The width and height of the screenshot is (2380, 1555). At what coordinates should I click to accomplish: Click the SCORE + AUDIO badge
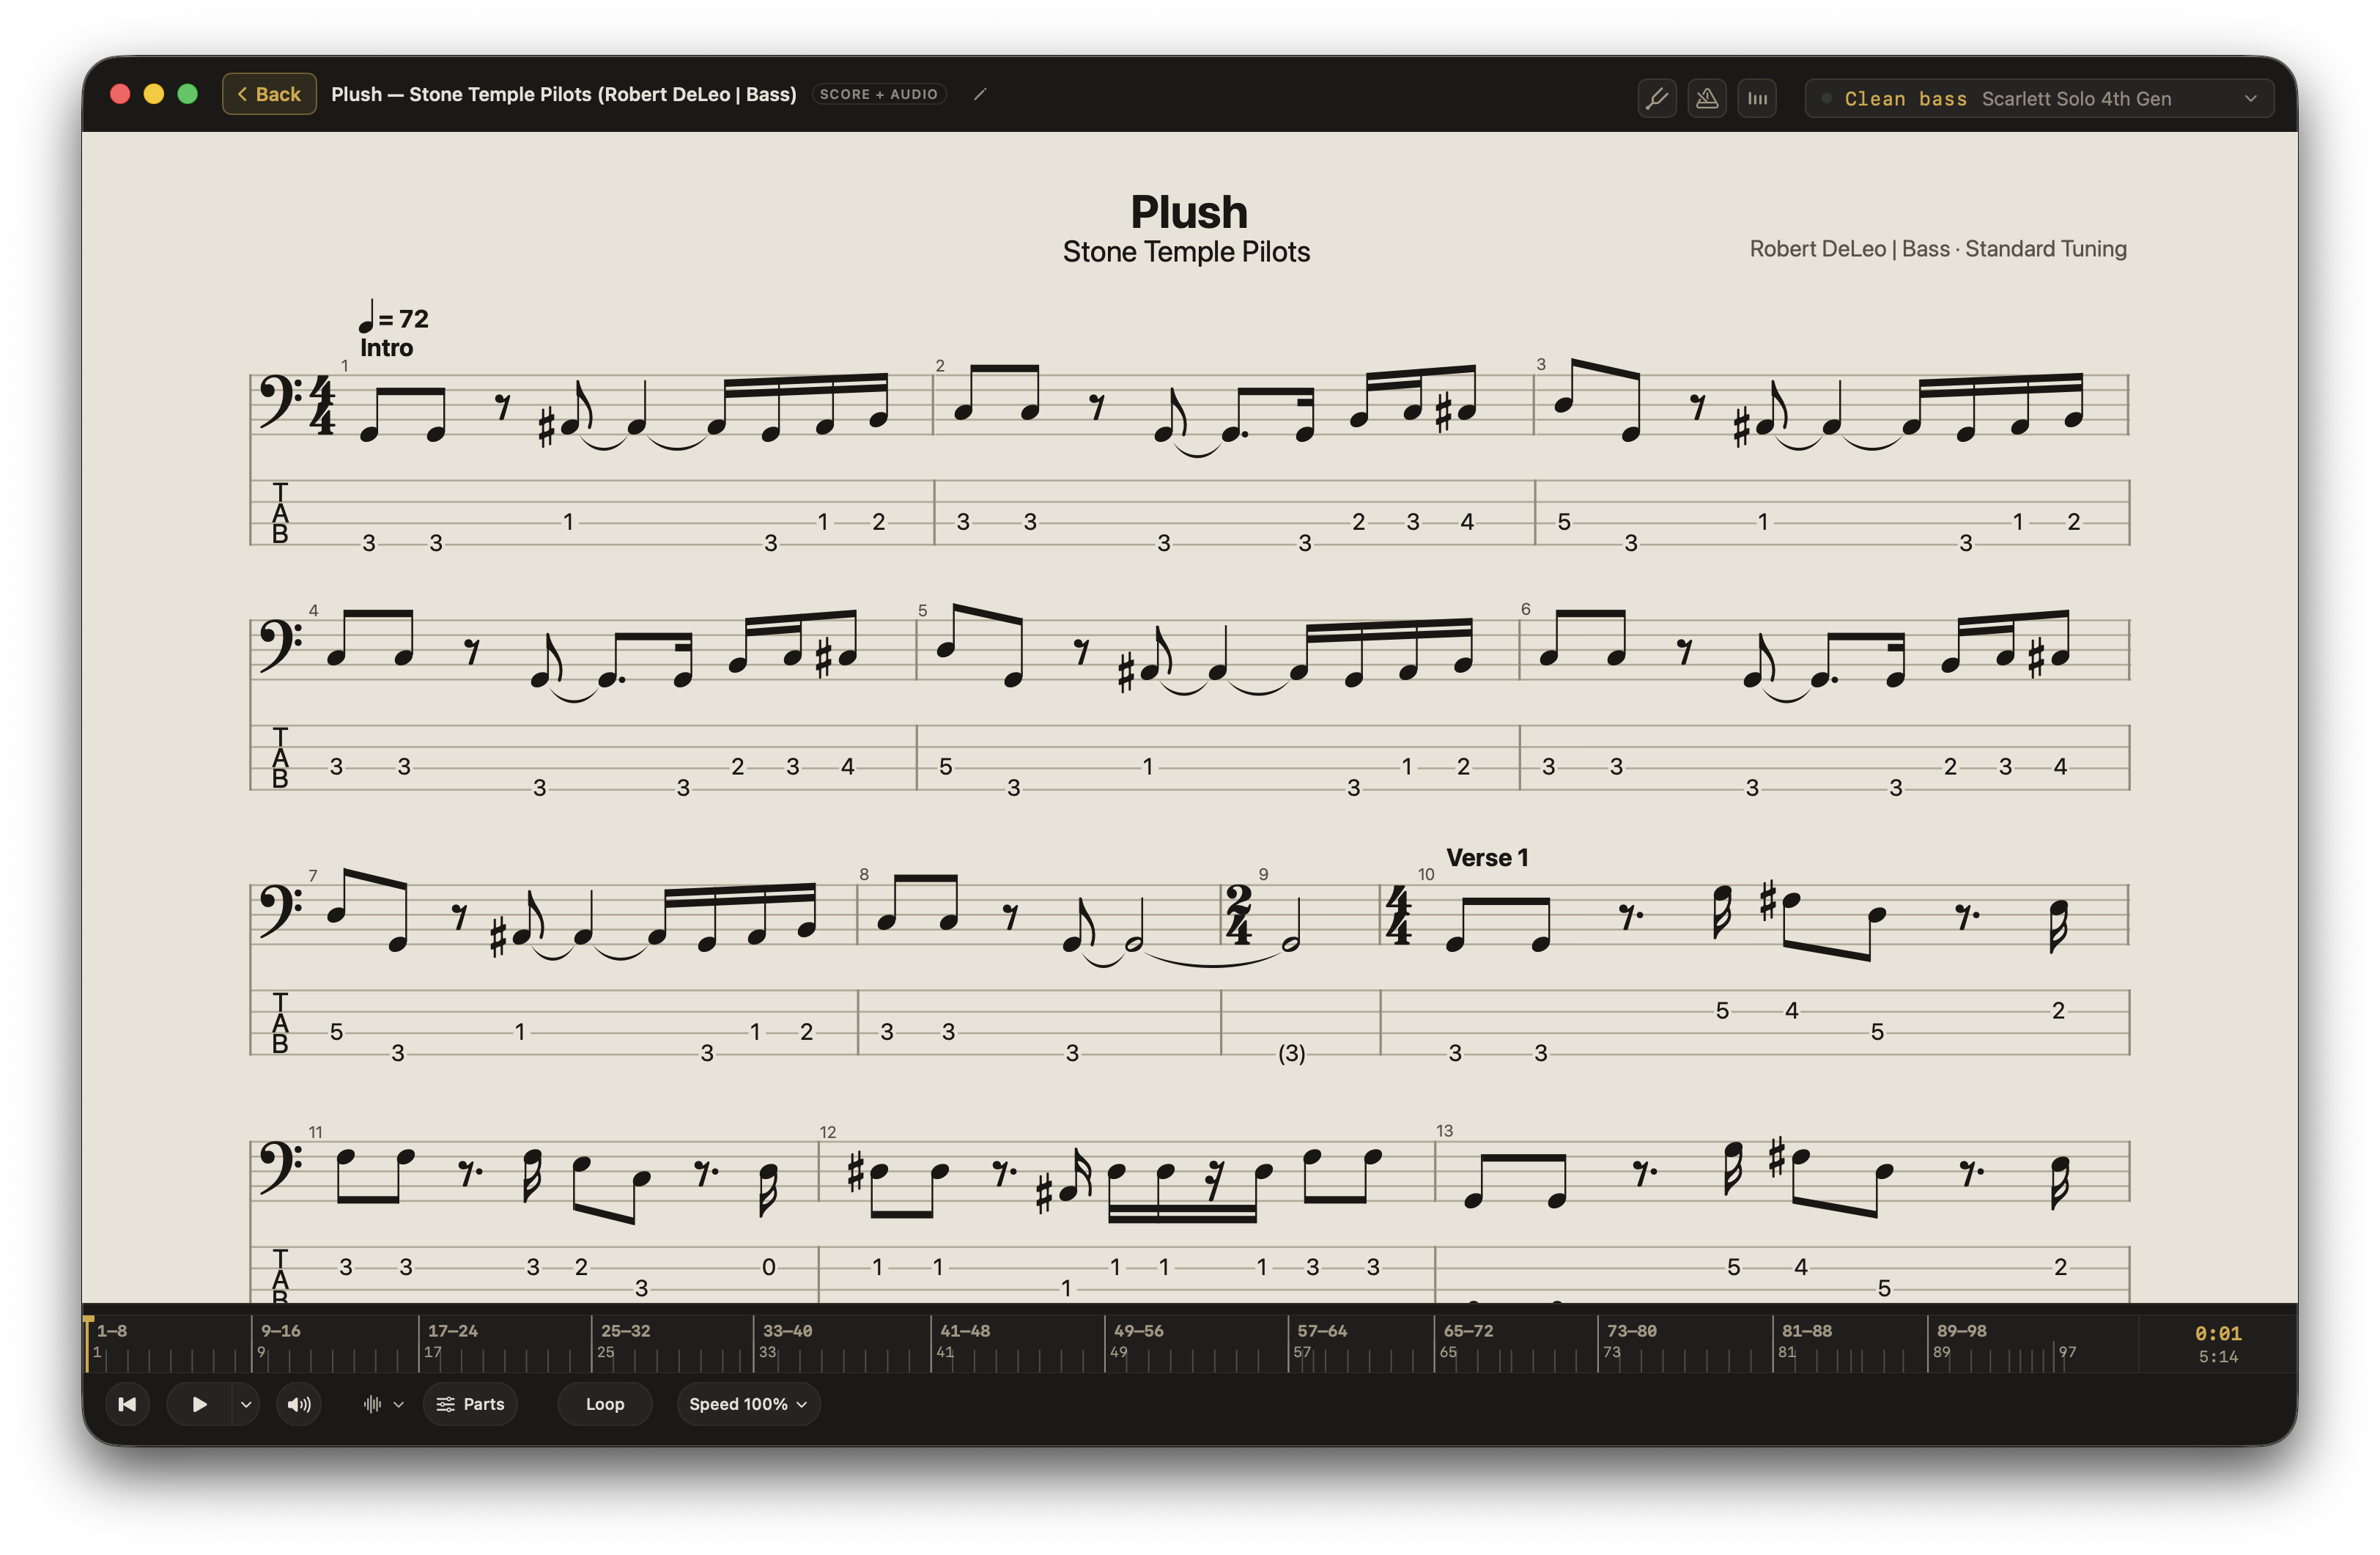pyautogui.click(x=879, y=94)
